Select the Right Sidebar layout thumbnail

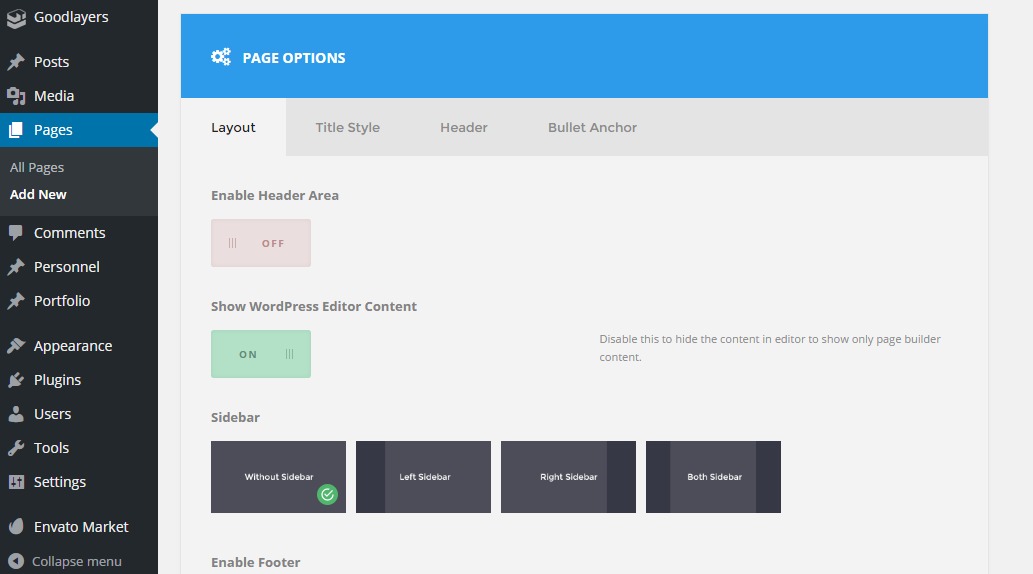[x=568, y=477]
